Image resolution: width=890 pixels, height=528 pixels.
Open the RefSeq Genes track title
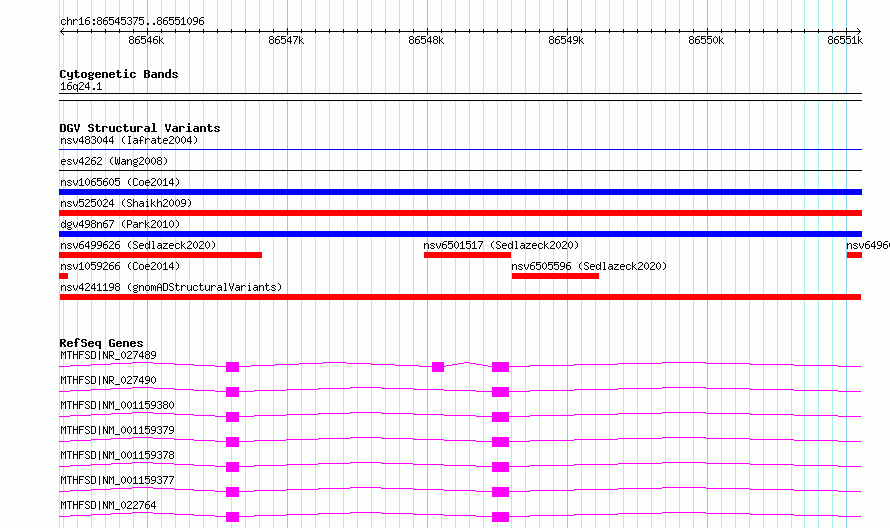(101, 343)
